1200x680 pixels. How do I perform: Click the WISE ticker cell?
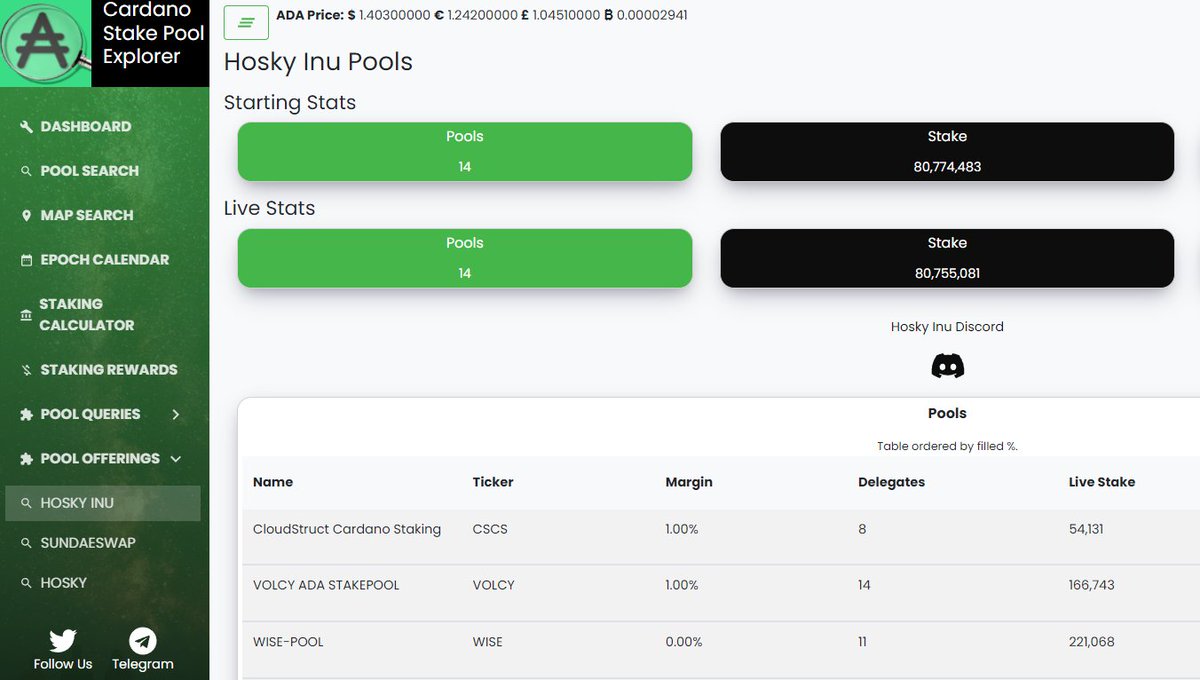(489, 642)
